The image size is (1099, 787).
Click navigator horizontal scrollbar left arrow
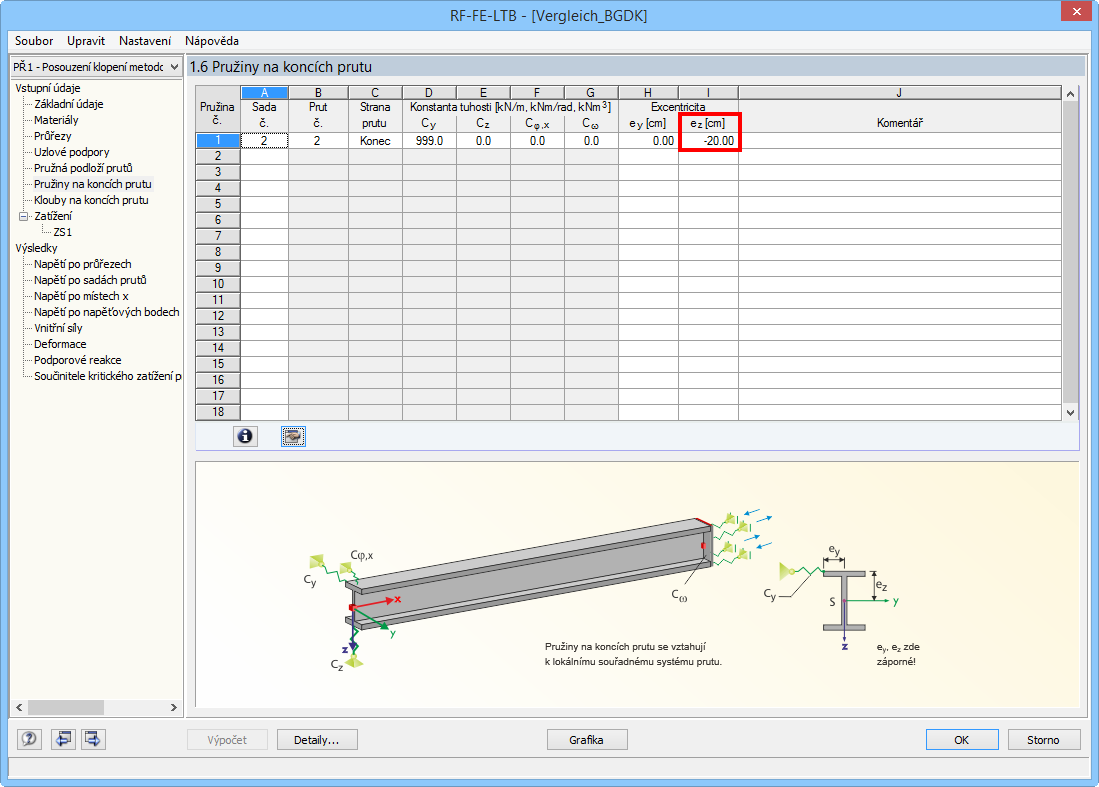pyautogui.click(x=20, y=708)
